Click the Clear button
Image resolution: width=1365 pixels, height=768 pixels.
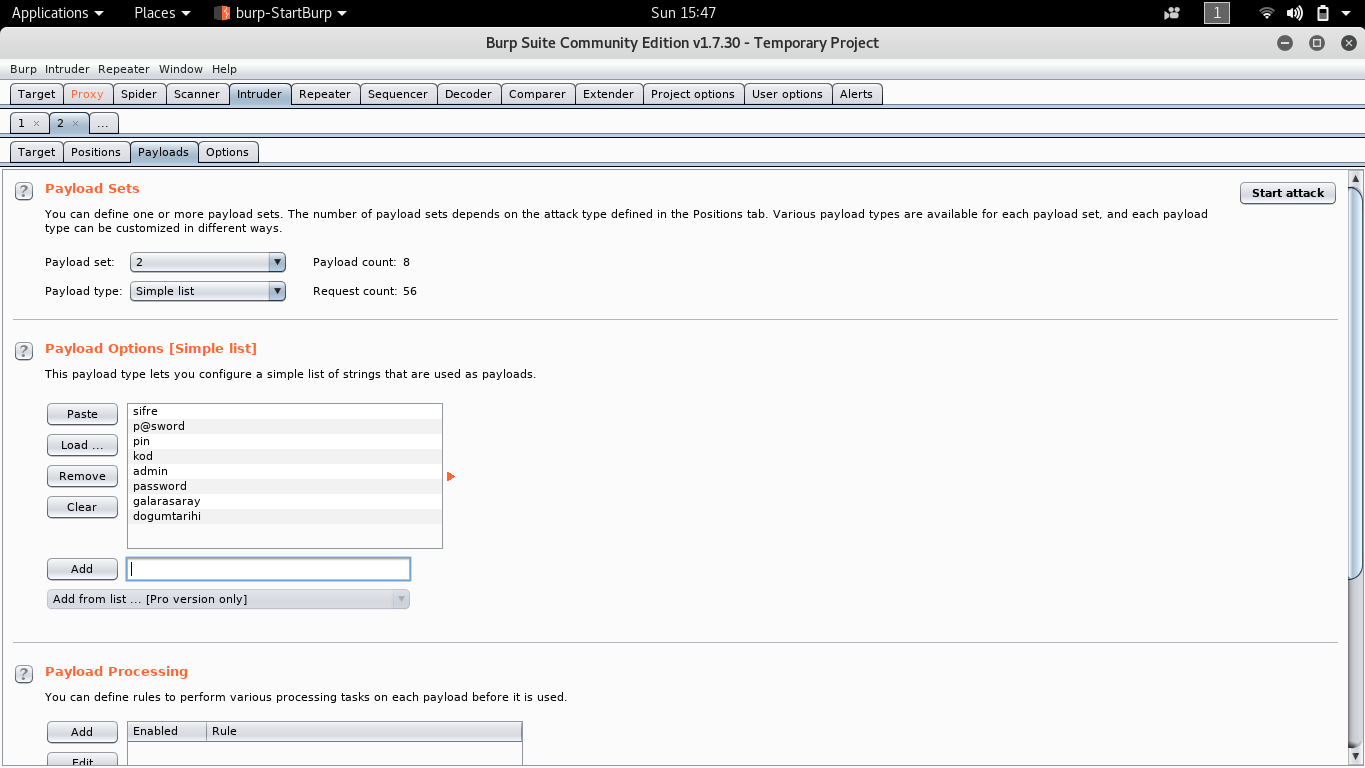(82, 507)
